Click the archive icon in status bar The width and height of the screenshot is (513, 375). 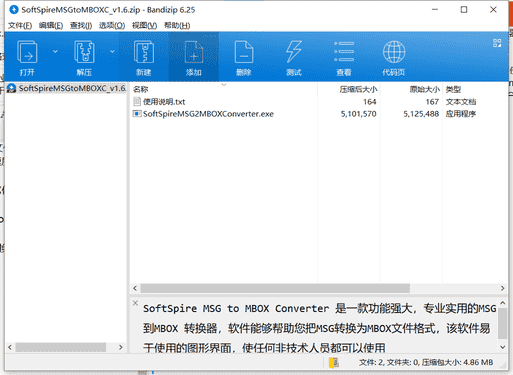point(334,363)
